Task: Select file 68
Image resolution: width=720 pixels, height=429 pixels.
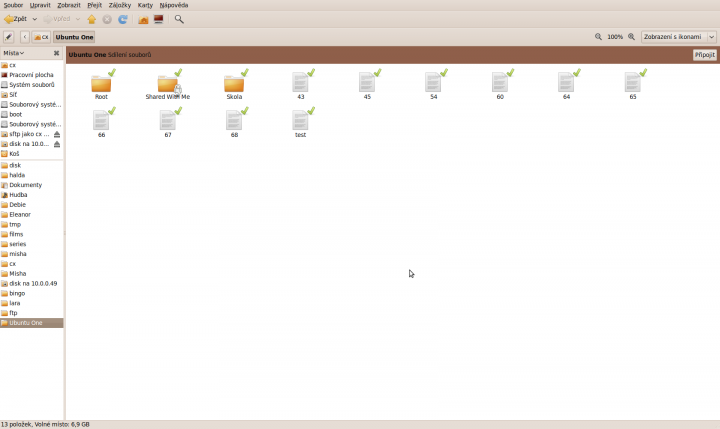Action: coord(234,123)
